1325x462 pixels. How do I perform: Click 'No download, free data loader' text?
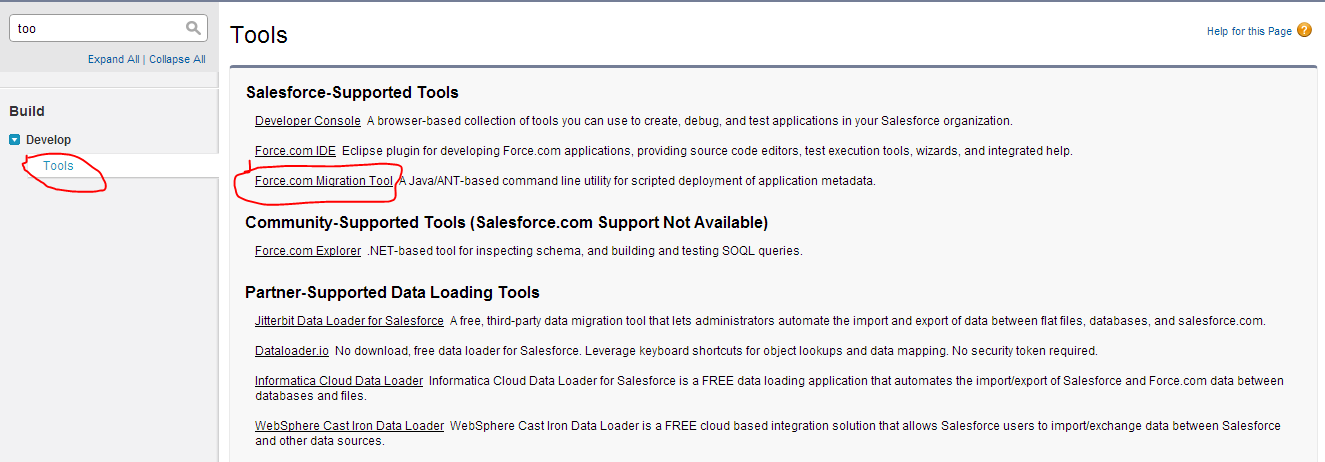716,351
